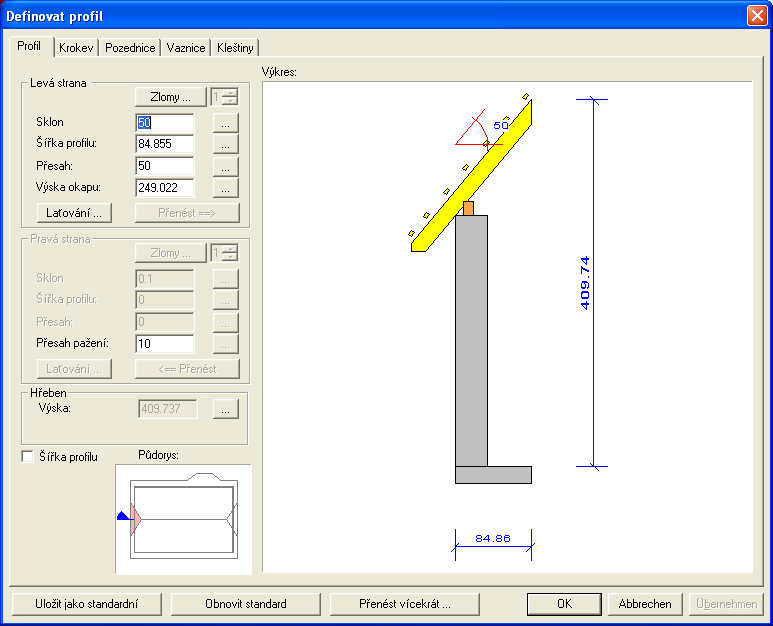Confirm with the OK button

click(564, 604)
